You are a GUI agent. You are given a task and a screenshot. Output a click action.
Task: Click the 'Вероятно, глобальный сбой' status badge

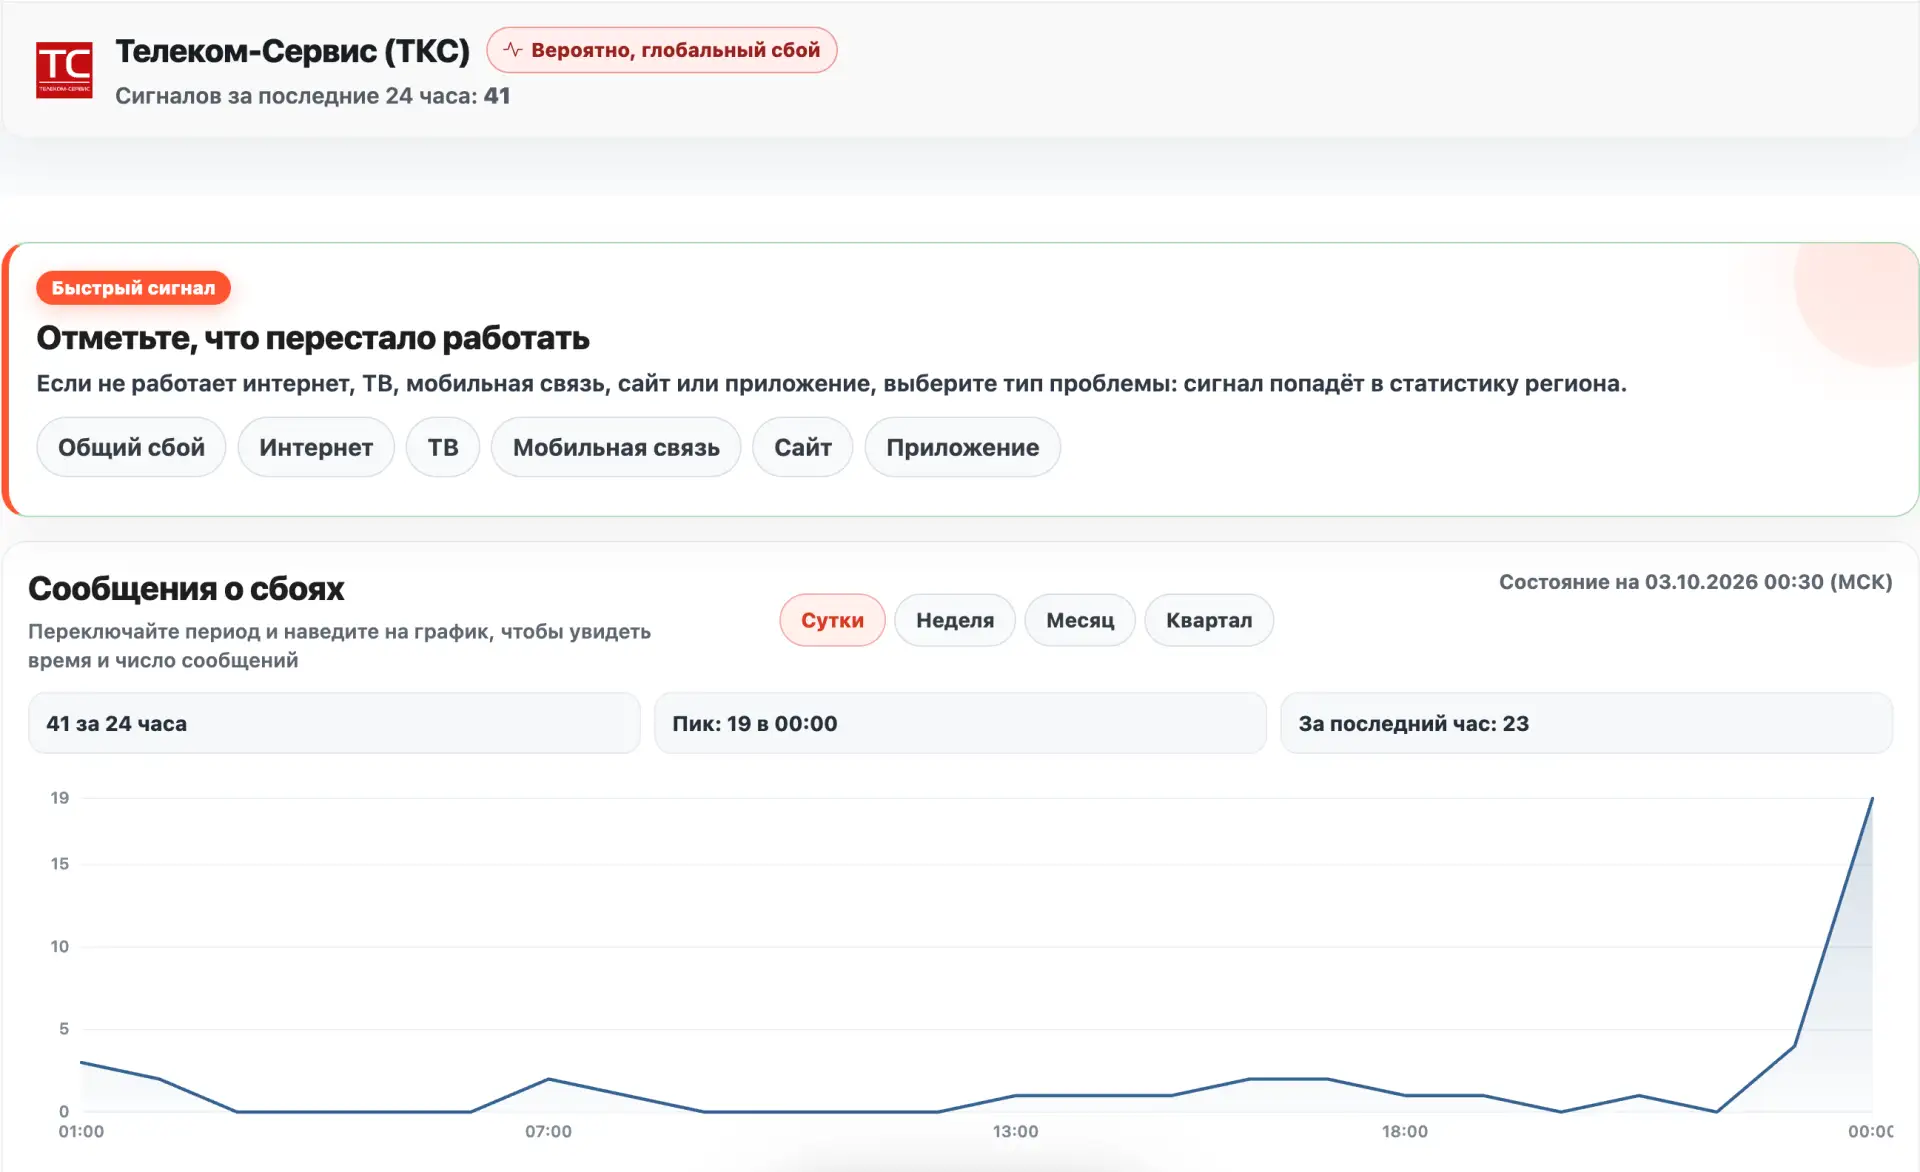661,50
